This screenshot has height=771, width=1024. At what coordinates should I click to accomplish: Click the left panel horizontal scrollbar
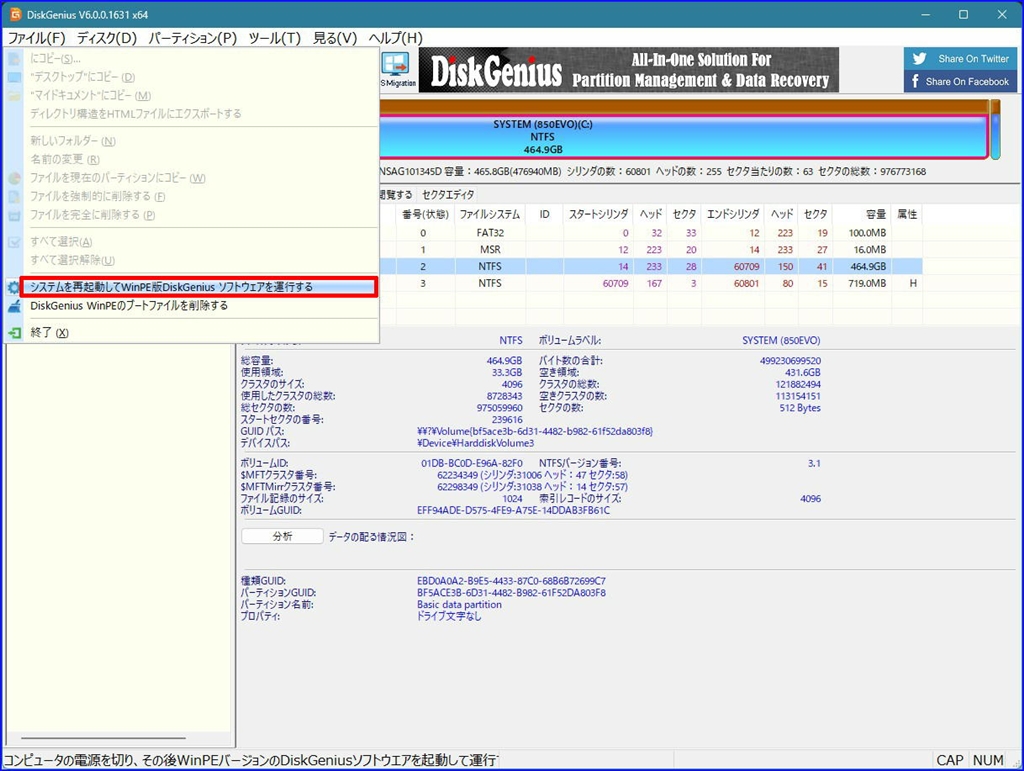pos(104,738)
